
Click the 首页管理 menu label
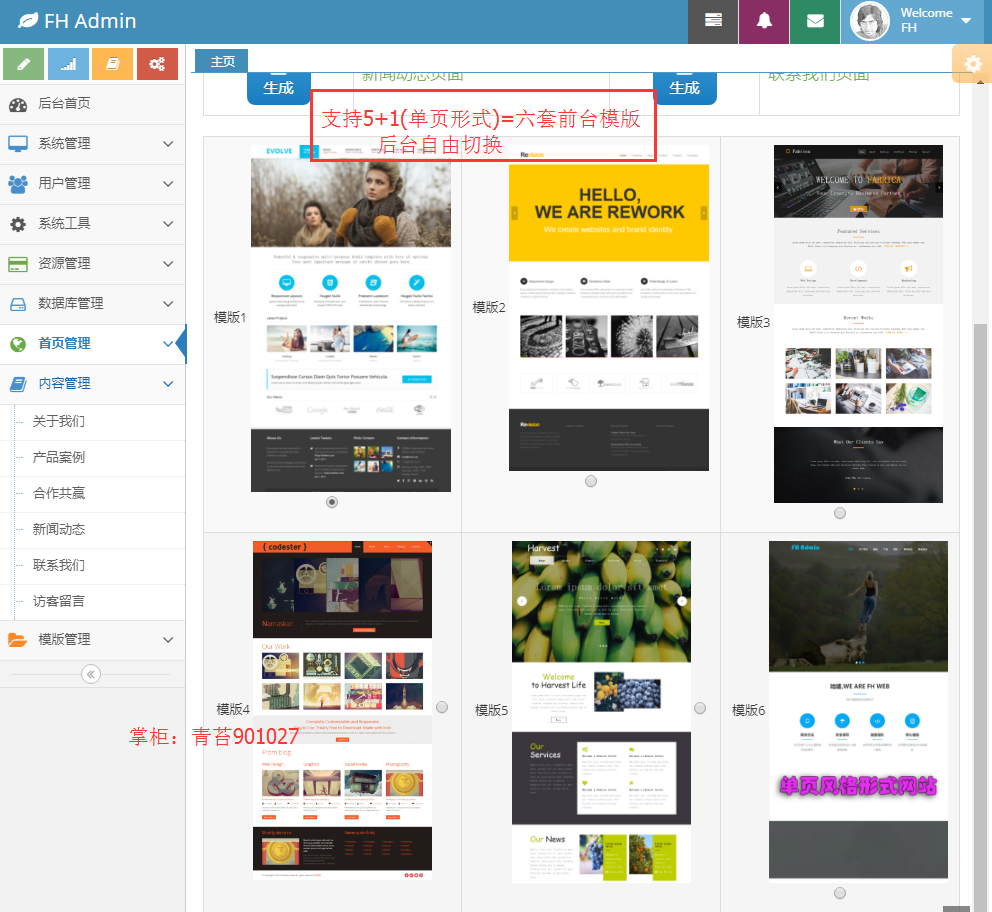[64, 343]
